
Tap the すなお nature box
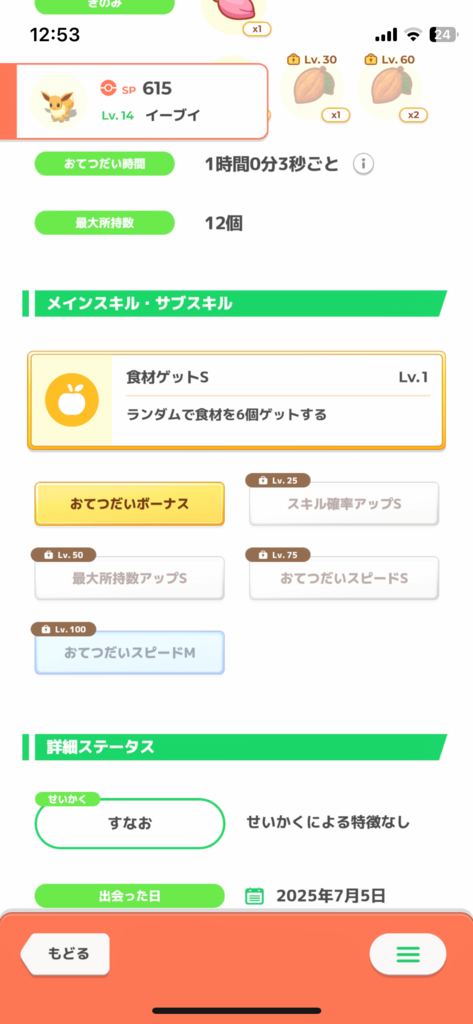[x=130, y=824]
